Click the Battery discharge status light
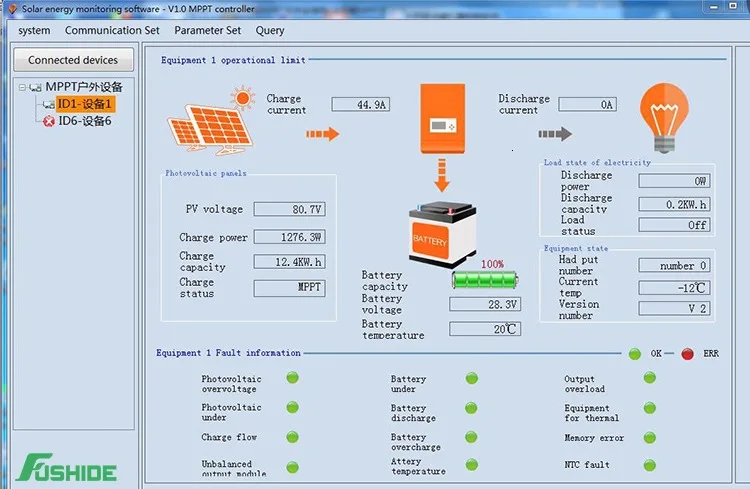 [471, 408]
